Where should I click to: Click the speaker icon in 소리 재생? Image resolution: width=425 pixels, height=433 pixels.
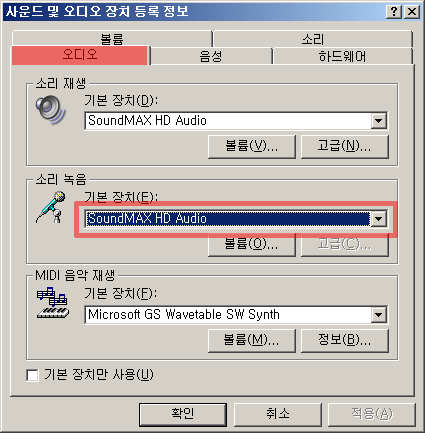click(51, 110)
